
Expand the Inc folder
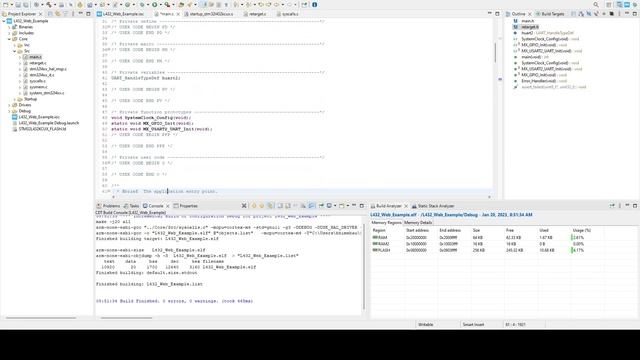click(x=15, y=45)
